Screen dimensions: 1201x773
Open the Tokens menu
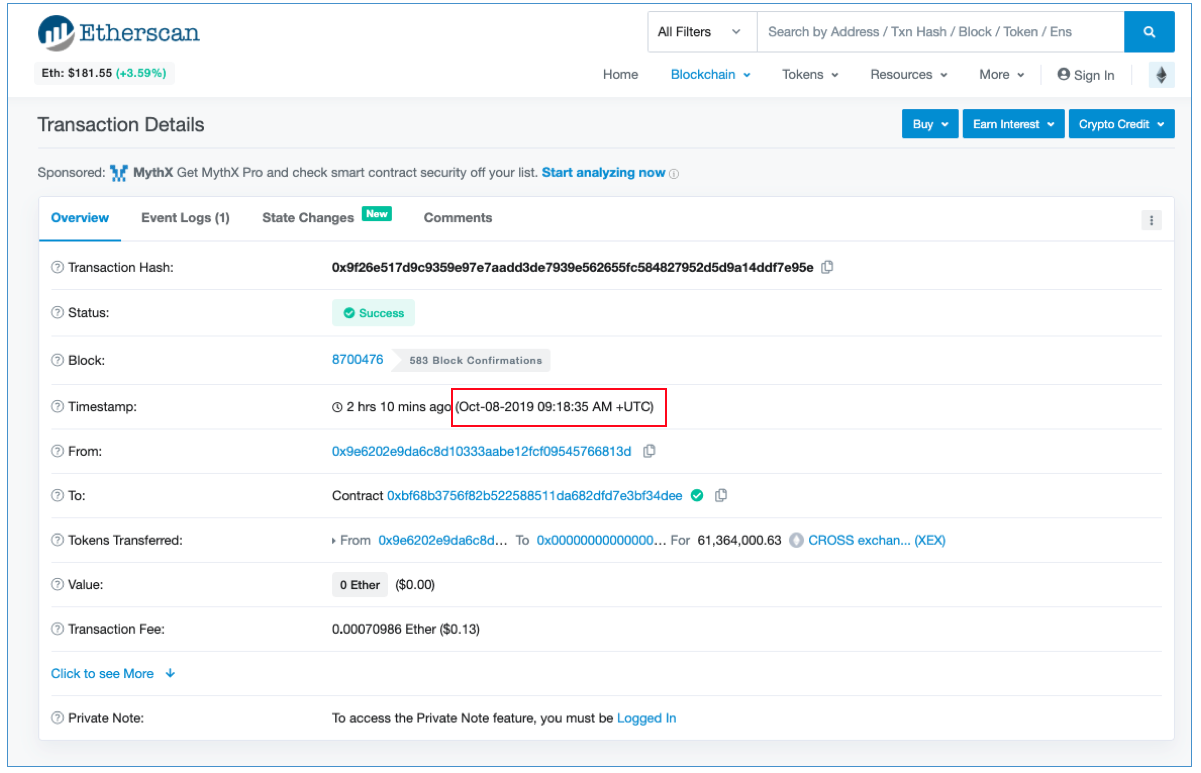coord(810,75)
